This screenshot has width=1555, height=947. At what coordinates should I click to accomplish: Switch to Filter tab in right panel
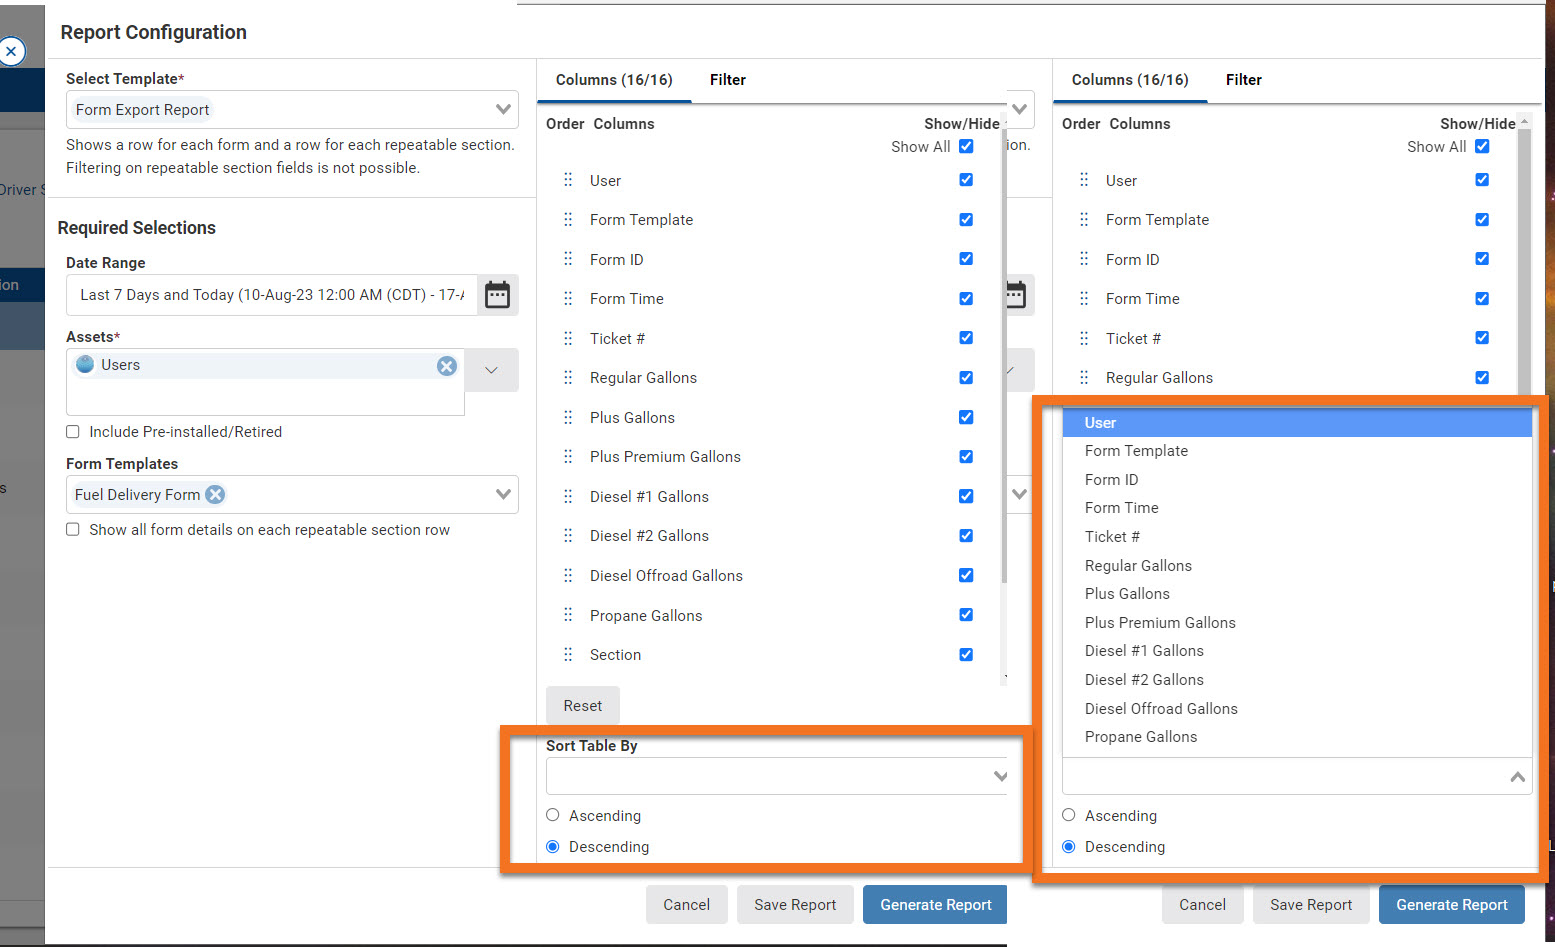(1244, 80)
